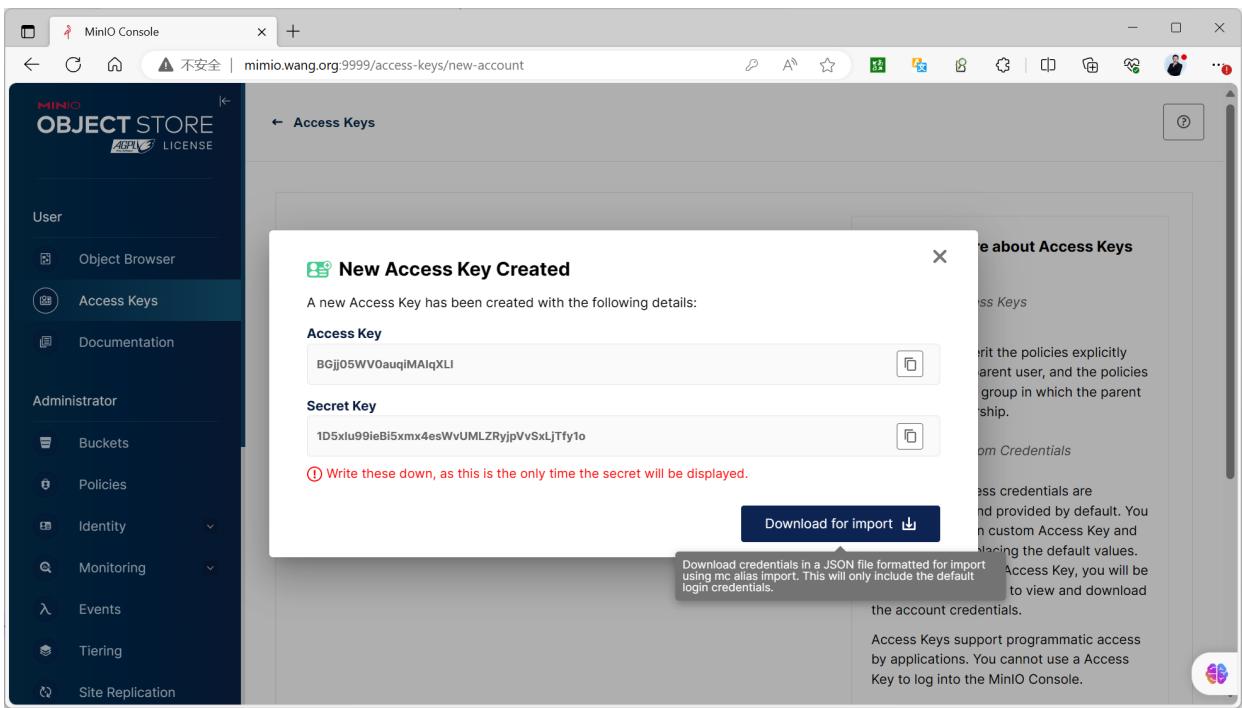This screenshot has height=708, width=1242.
Task: Add this page to favorites star
Action: [828, 66]
